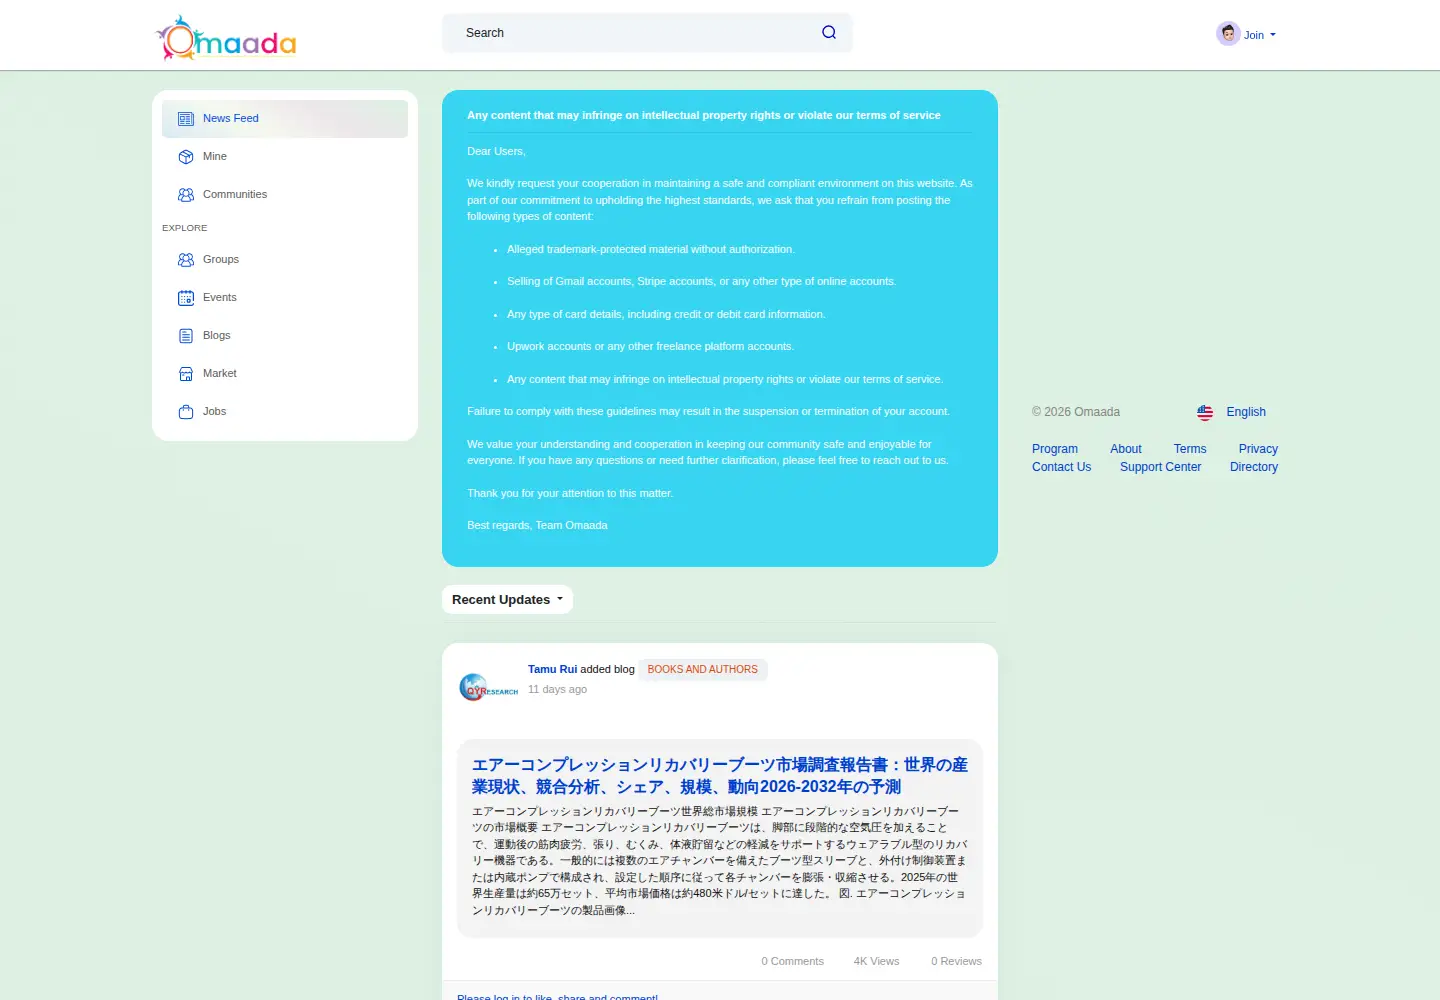
Task: Click the US flag language icon
Action: [x=1205, y=412]
